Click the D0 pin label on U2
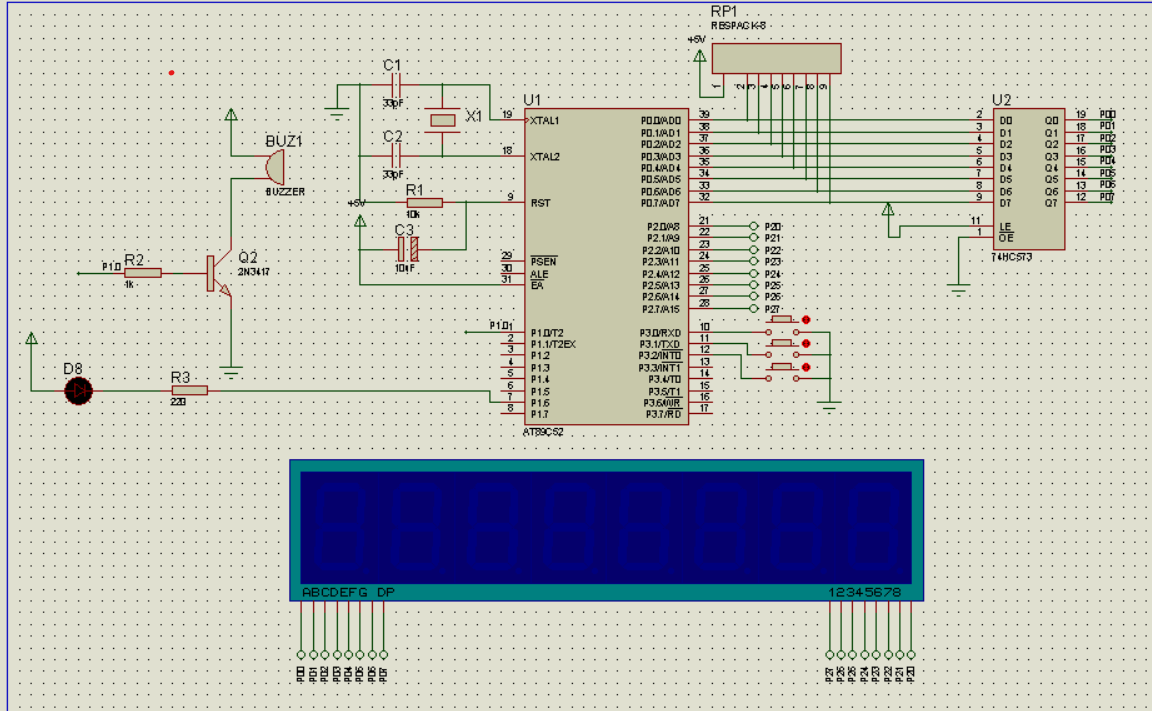The width and height of the screenshot is (1152, 711). coord(1006,120)
